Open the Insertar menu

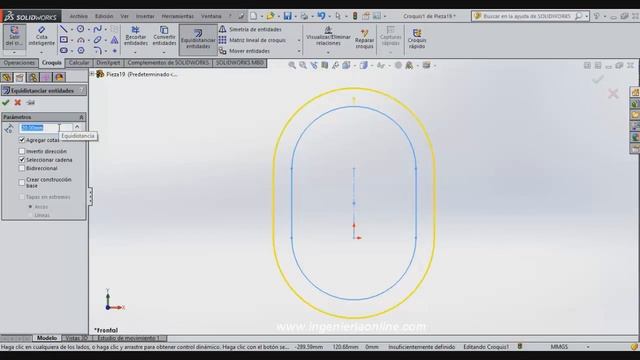pos(145,16)
